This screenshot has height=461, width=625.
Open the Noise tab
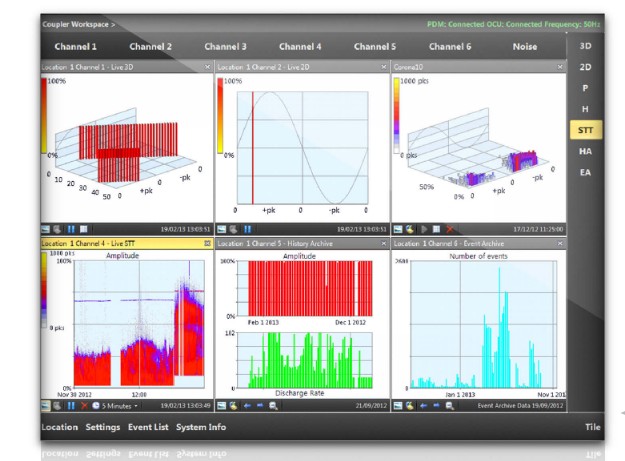524,46
